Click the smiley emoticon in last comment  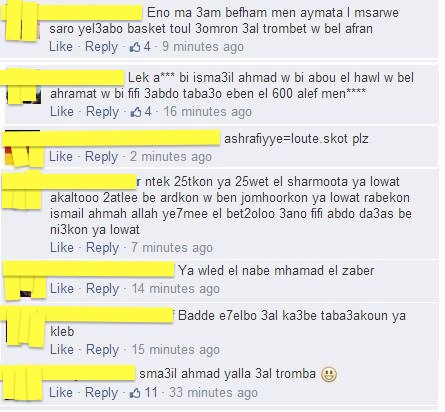click(x=329, y=375)
